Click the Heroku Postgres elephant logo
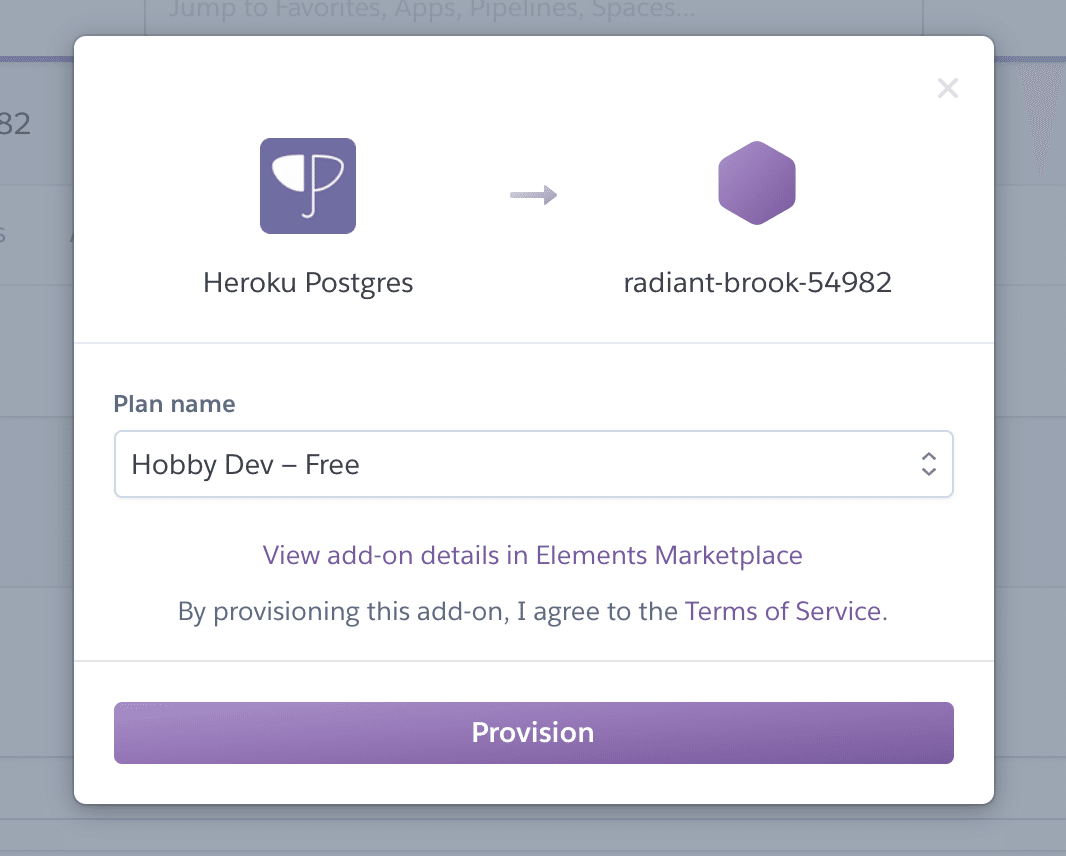The width and height of the screenshot is (1066, 856). (308, 186)
